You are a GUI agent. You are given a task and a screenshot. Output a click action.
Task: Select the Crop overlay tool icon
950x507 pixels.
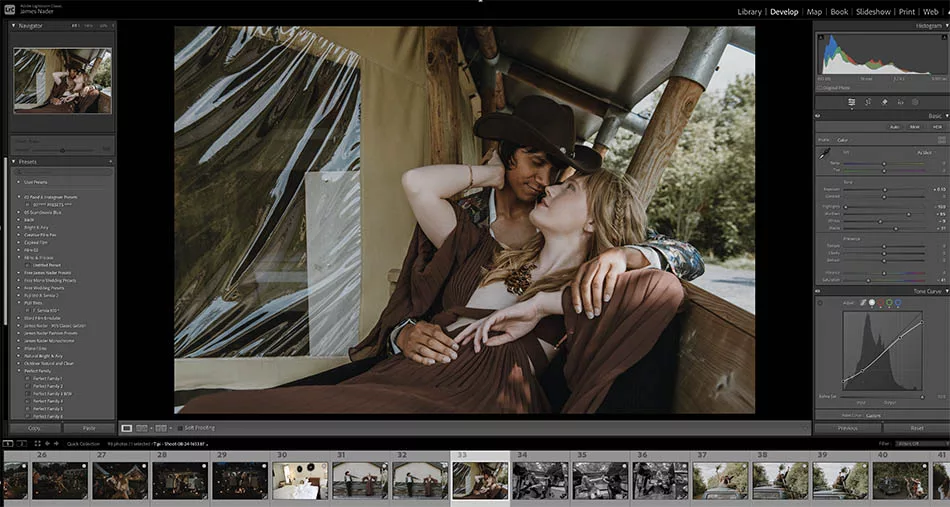point(868,102)
